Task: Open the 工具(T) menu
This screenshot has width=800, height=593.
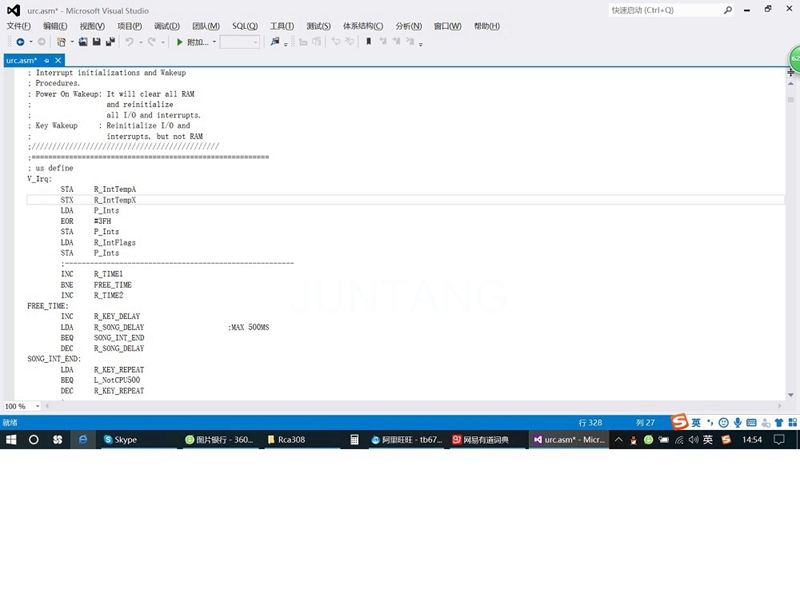Action: tap(282, 26)
